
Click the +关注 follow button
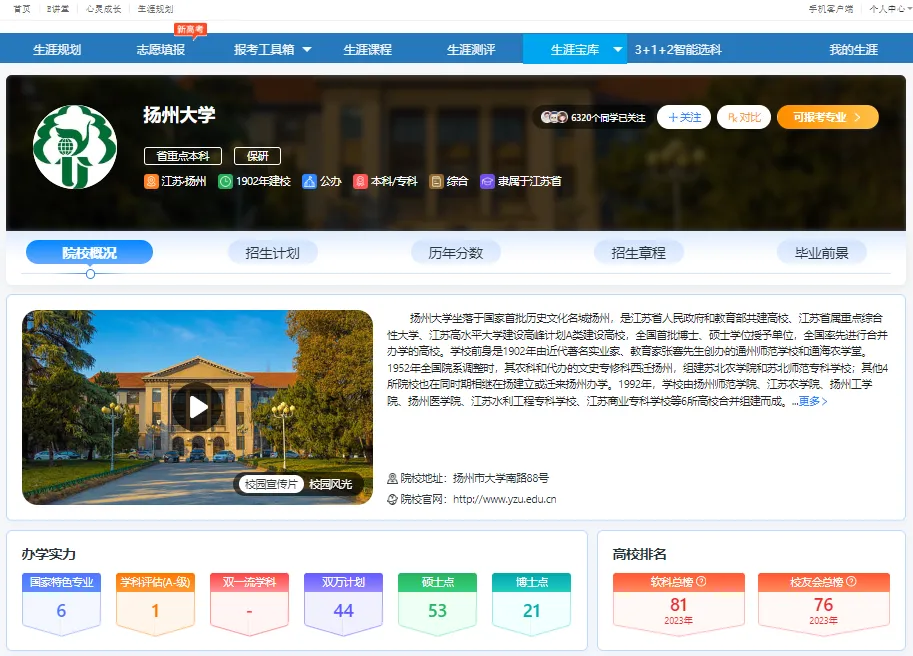tap(684, 117)
